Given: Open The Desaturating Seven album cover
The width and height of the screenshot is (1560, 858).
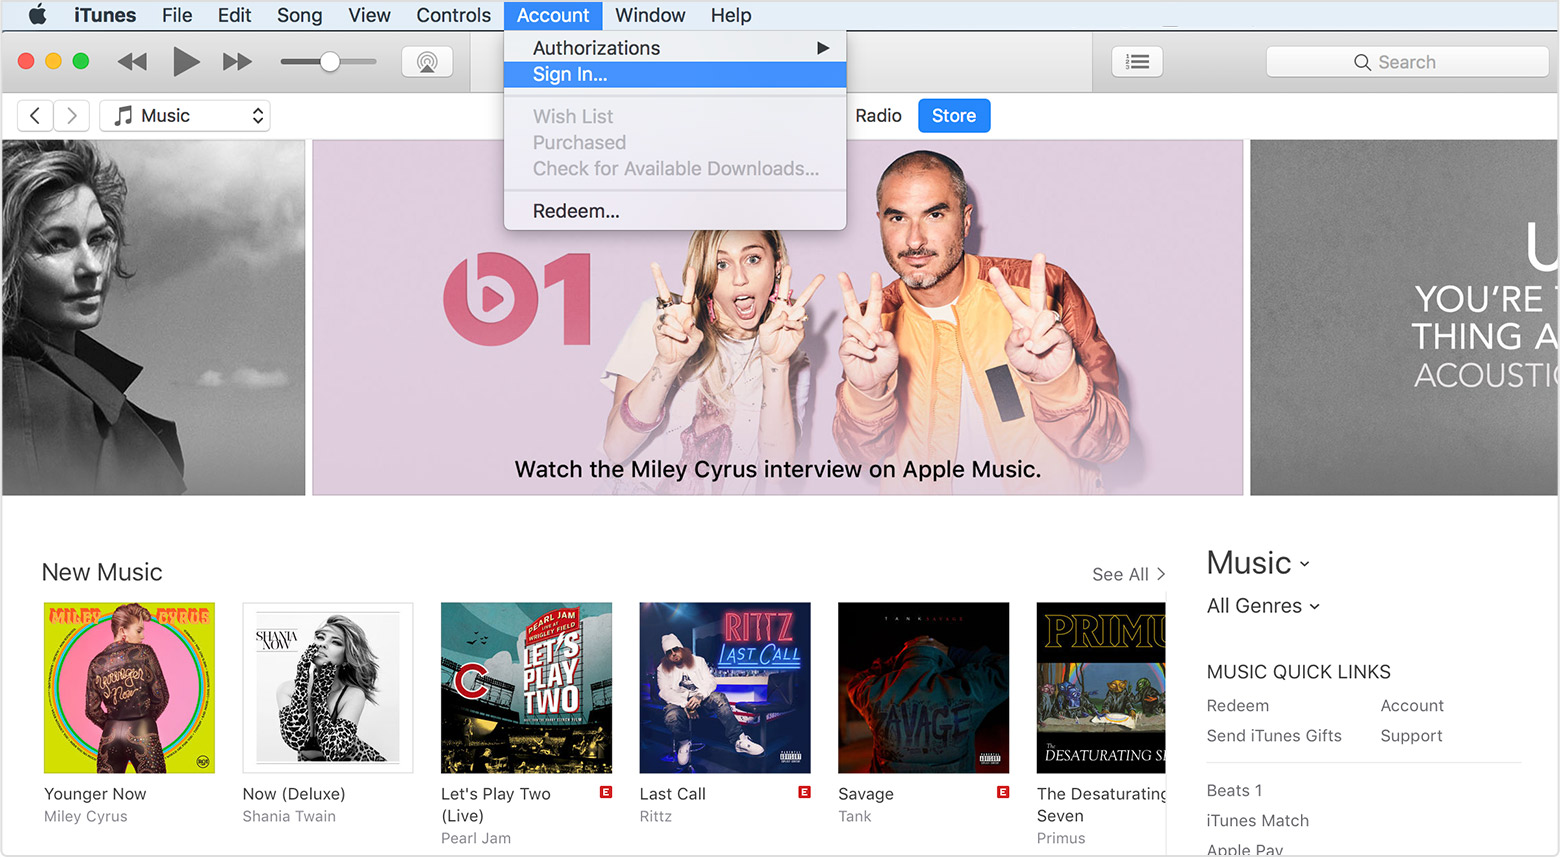Looking at the screenshot, I should click(1101, 688).
